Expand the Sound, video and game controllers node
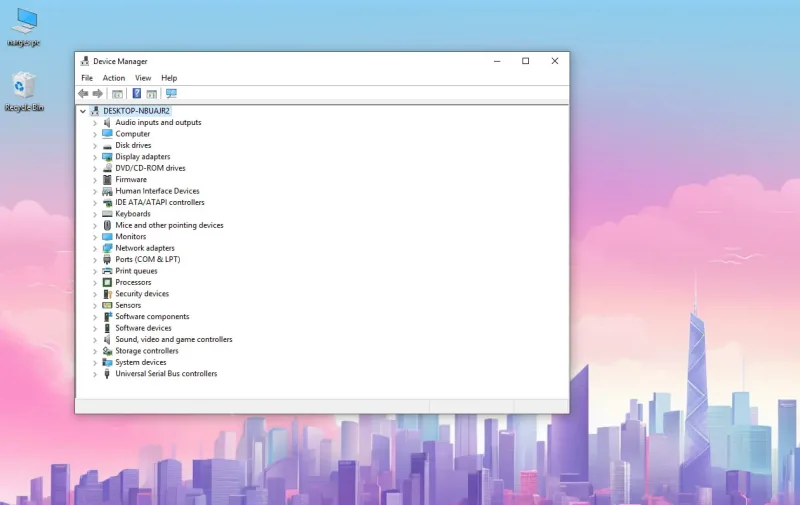 point(95,340)
